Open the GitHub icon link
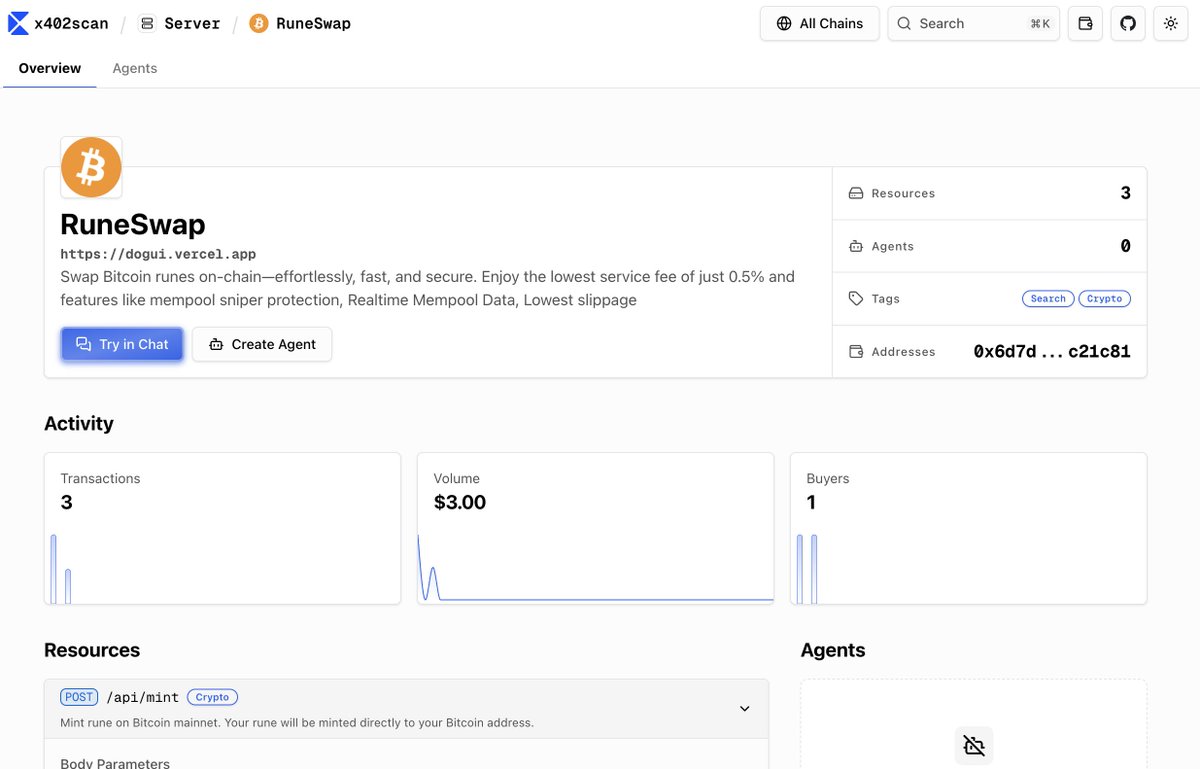Screen dimensions: 1200x769 click(1128, 23)
